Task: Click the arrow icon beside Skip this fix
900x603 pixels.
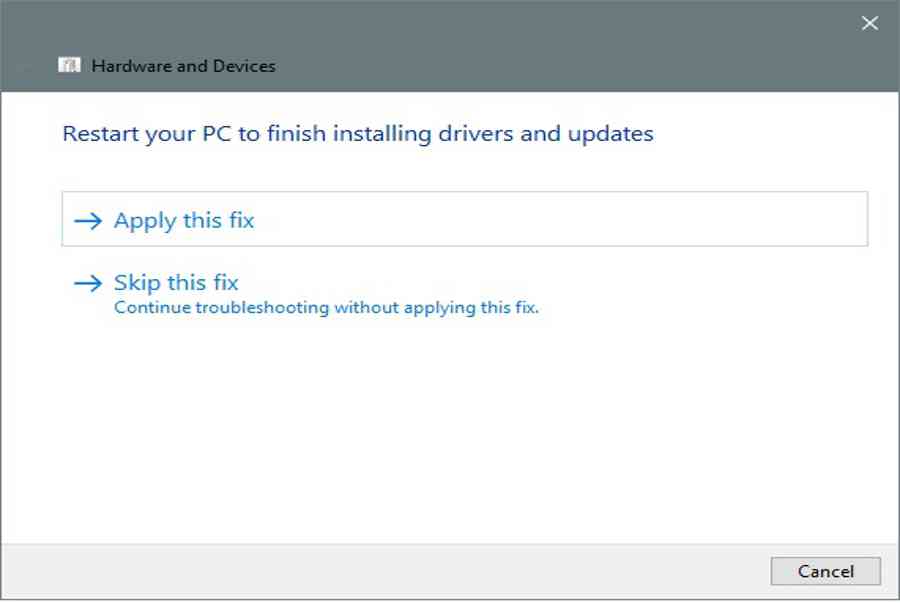Action: (x=88, y=283)
